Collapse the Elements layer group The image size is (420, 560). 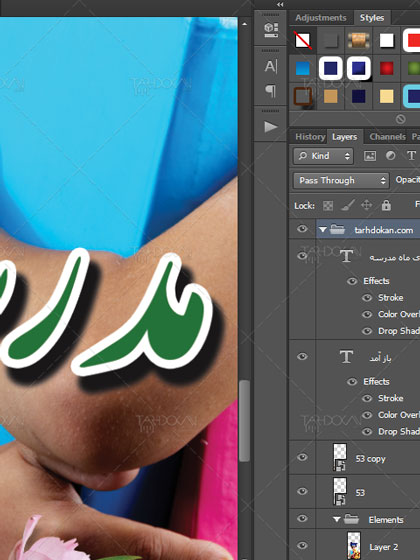336,519
